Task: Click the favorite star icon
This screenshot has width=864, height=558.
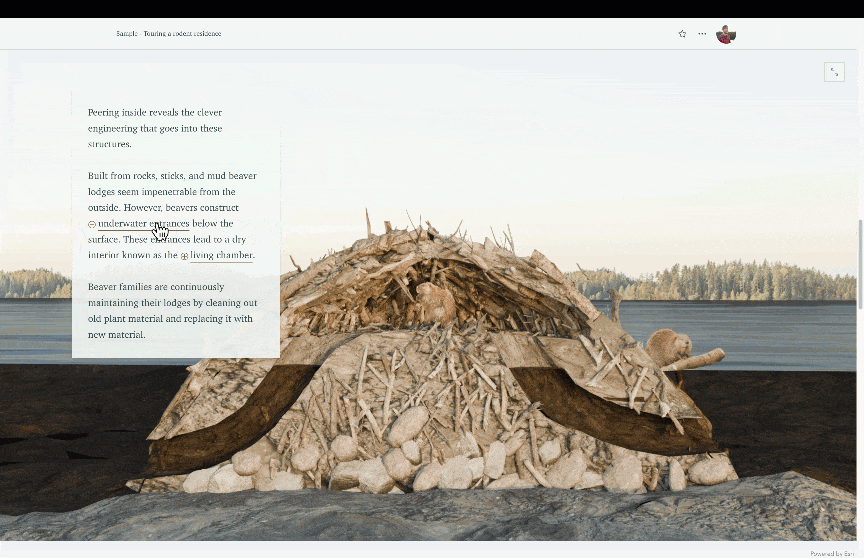Action: [x=682, y=34]
